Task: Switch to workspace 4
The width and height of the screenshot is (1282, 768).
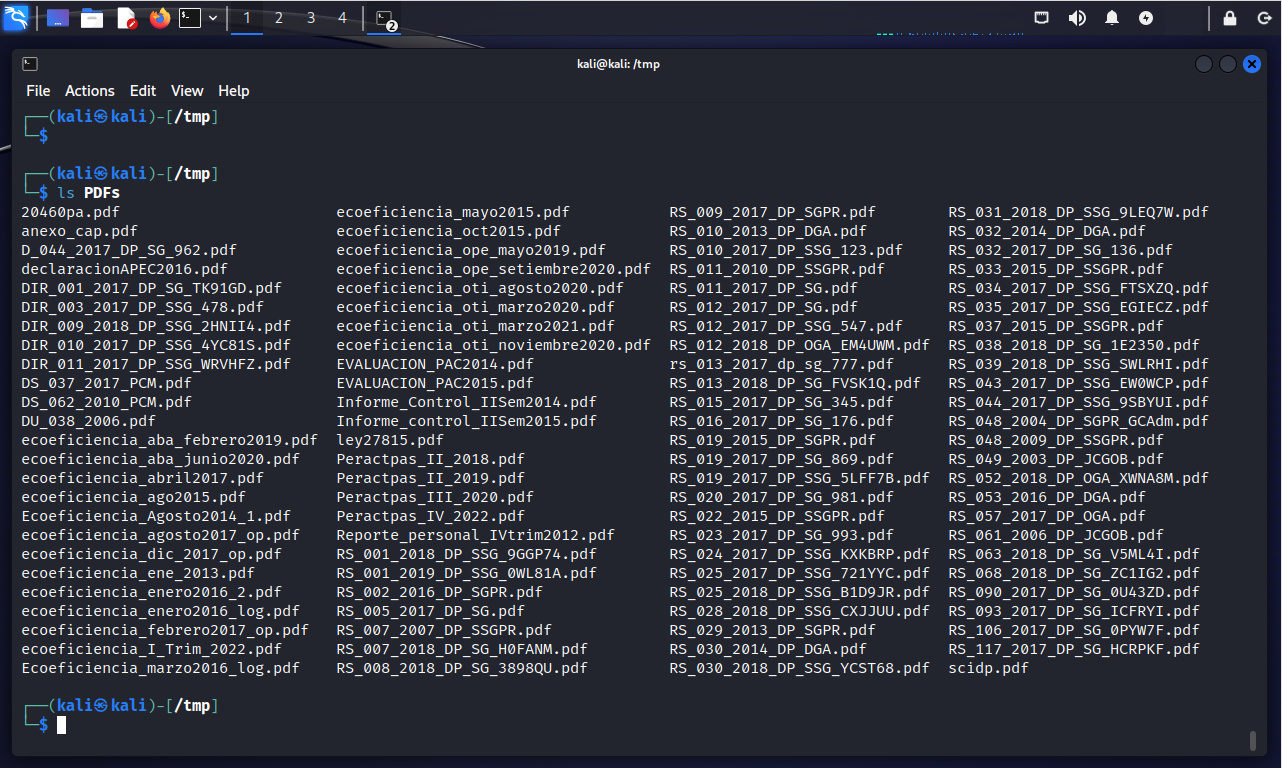Action: point(342,18)
